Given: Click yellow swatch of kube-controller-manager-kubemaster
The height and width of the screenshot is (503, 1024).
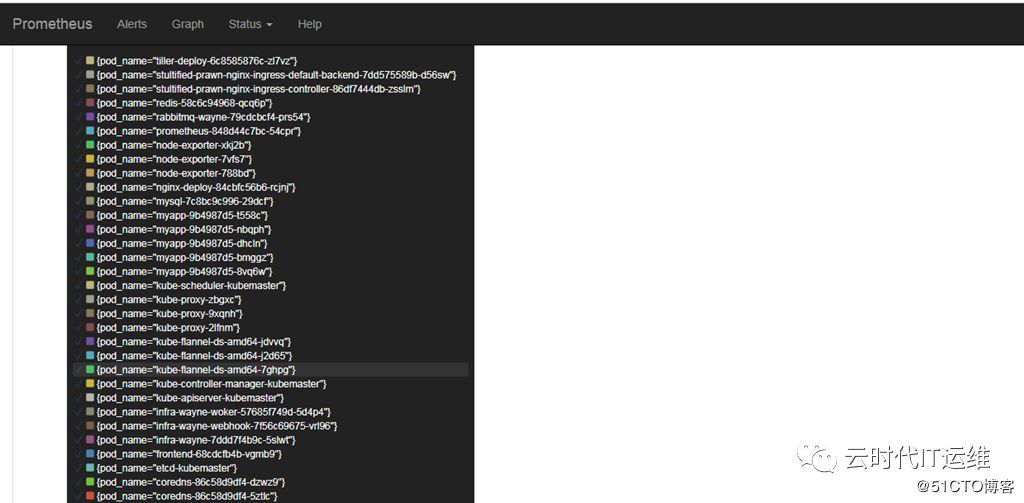Looking at the screenshot, I should tap(90, 383).
